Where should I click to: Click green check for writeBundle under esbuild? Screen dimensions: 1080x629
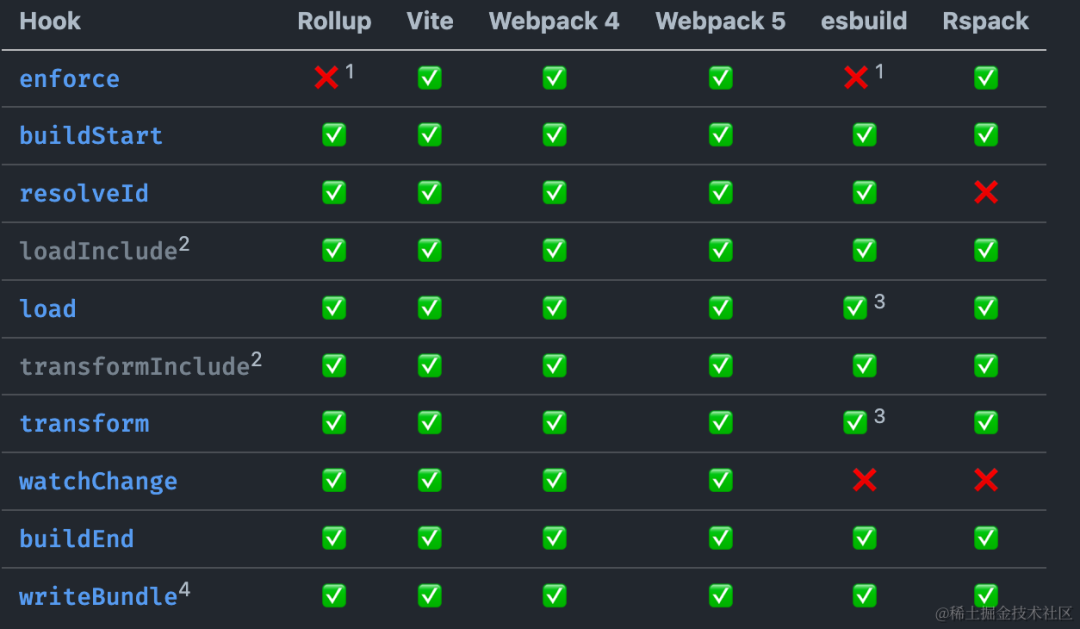tap(864, 595)
